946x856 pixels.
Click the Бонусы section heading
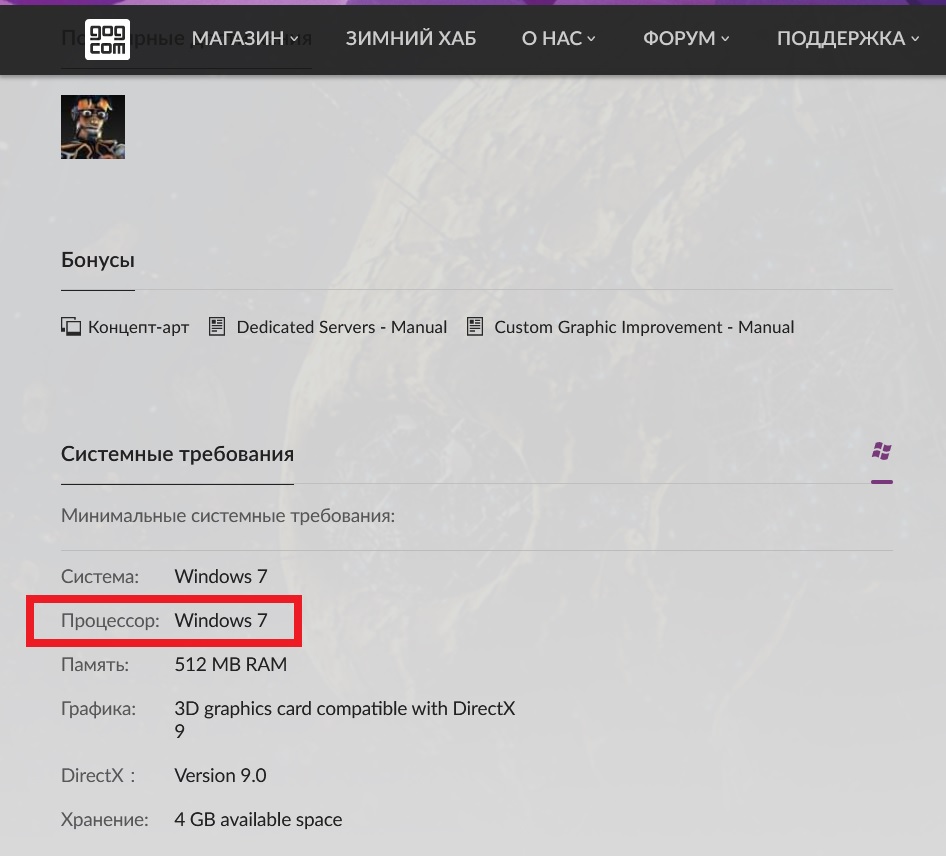98,260
